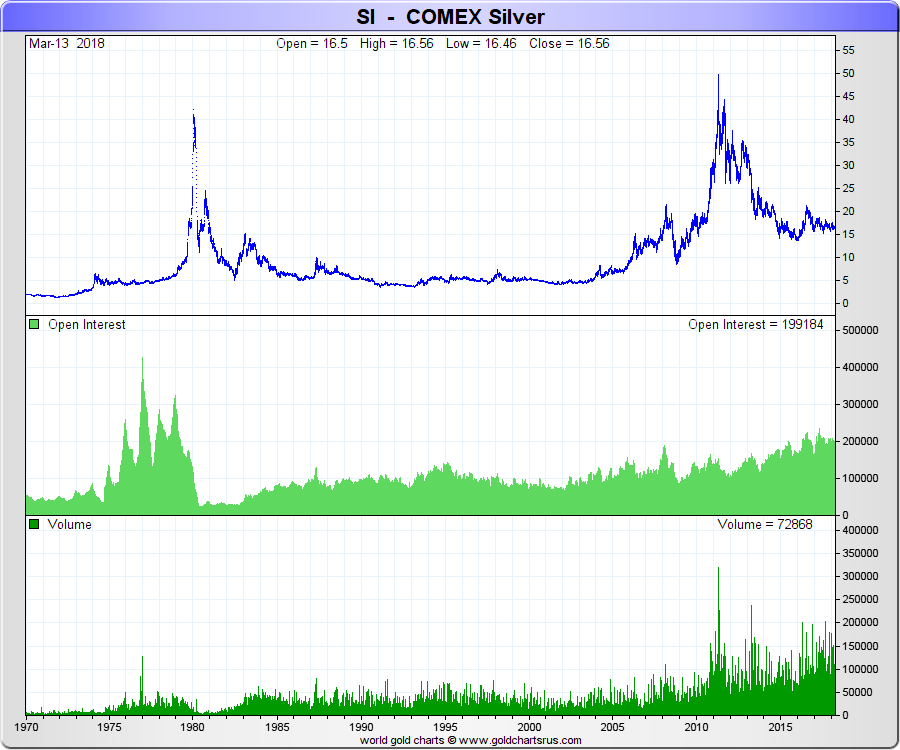Click the 500000 open interest axis label
Screen dimensions: 900x750
click(860, 331)
